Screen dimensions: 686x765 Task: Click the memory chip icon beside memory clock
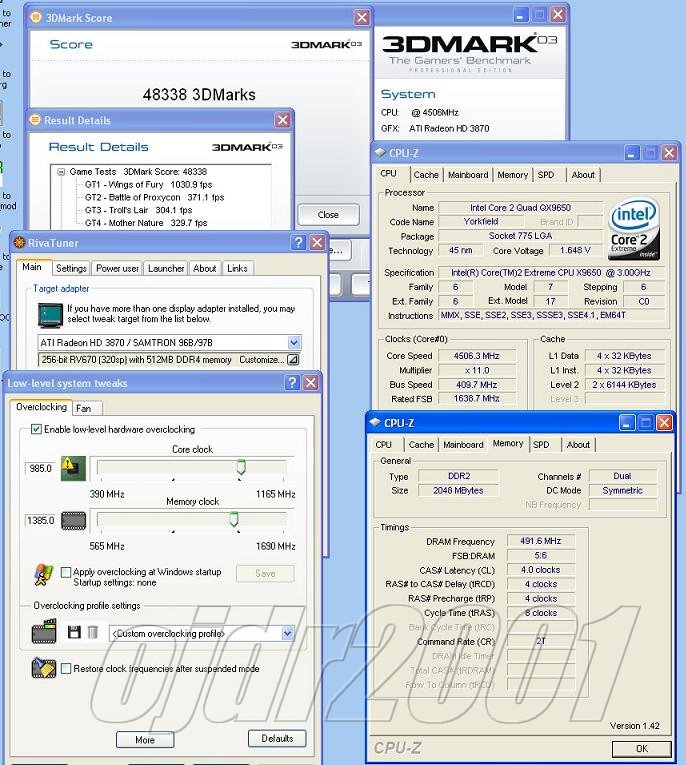click(x=73, y=521)
